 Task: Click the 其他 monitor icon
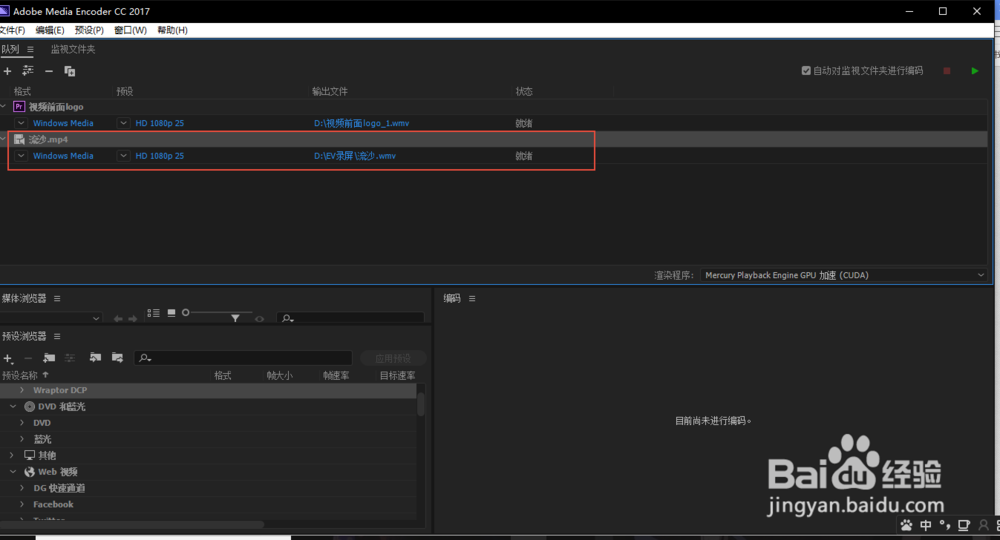pos(29,455)
